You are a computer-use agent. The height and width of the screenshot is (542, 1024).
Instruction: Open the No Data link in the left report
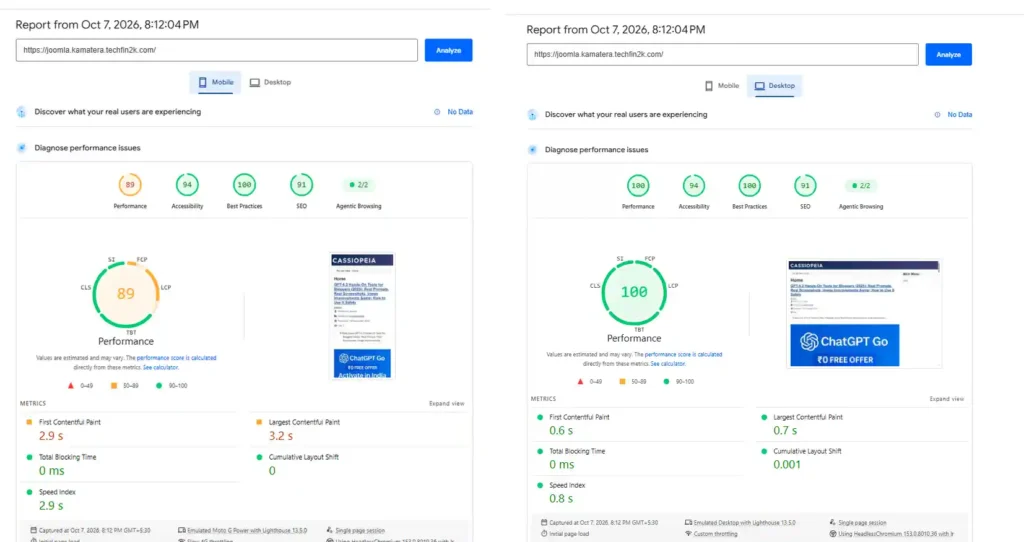tap(460, 112)
